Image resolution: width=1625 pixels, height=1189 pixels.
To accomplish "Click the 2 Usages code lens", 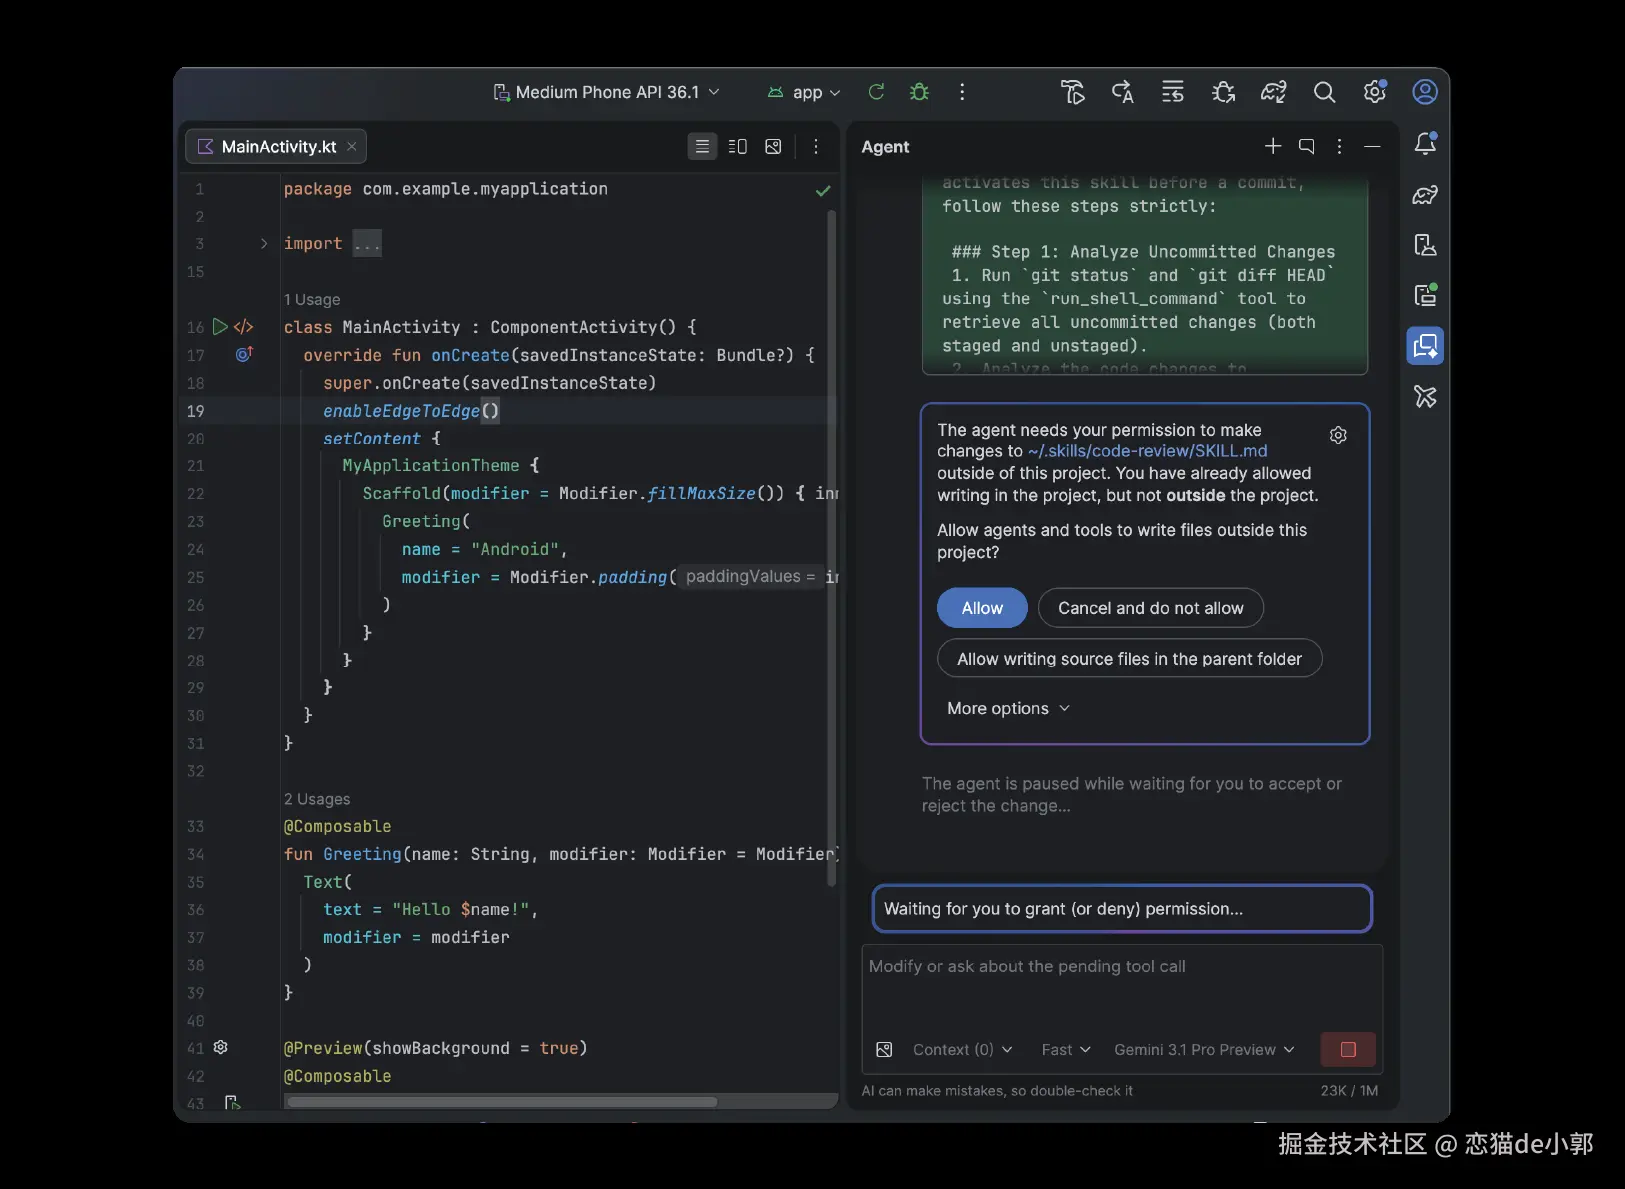I will click(x=317, y=799).
